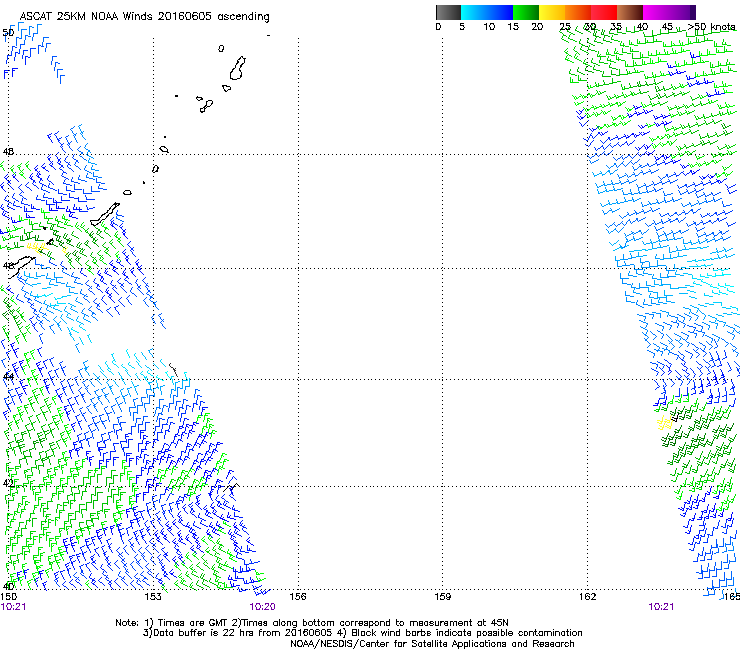The image size is (740, 650).
Task: Click the latitude label '48'
Action: pos(8,152)
